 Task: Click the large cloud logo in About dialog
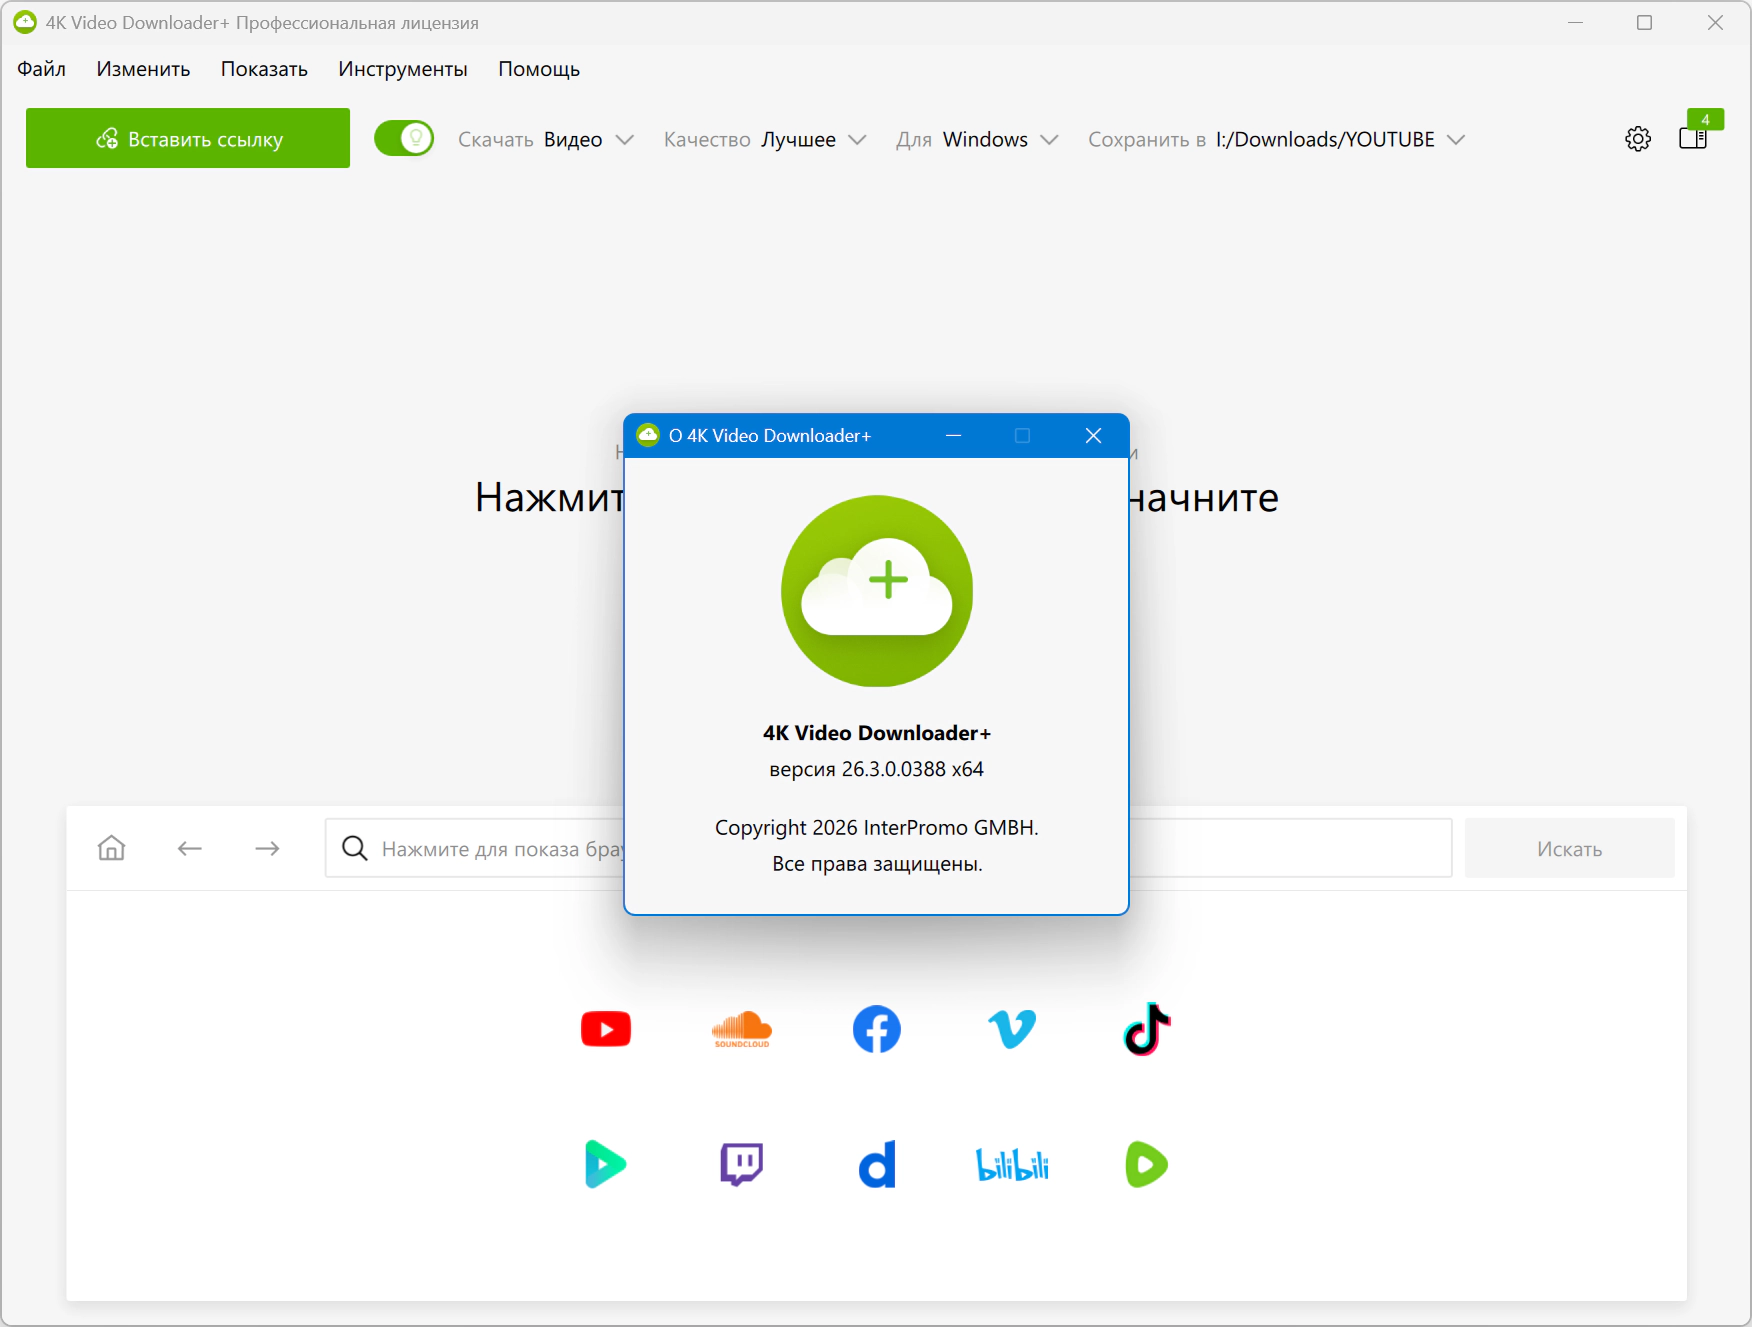pyautogui.click(x=877, y=591)
